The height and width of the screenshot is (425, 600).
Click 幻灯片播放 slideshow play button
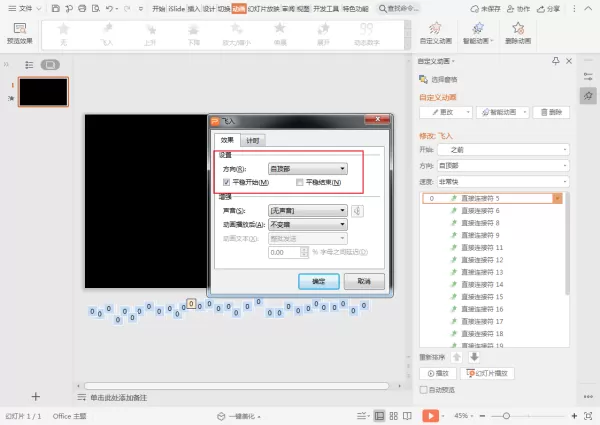[x=487, y=373]
